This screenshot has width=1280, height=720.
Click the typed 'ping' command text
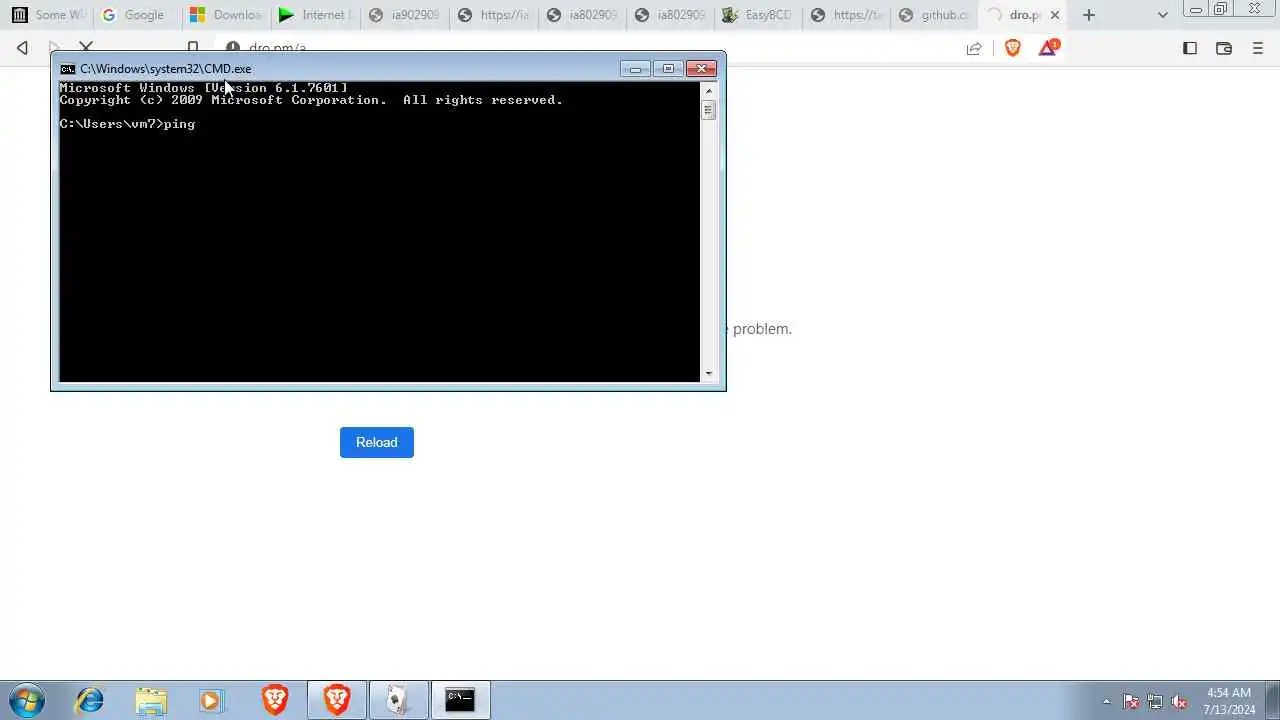180,124
